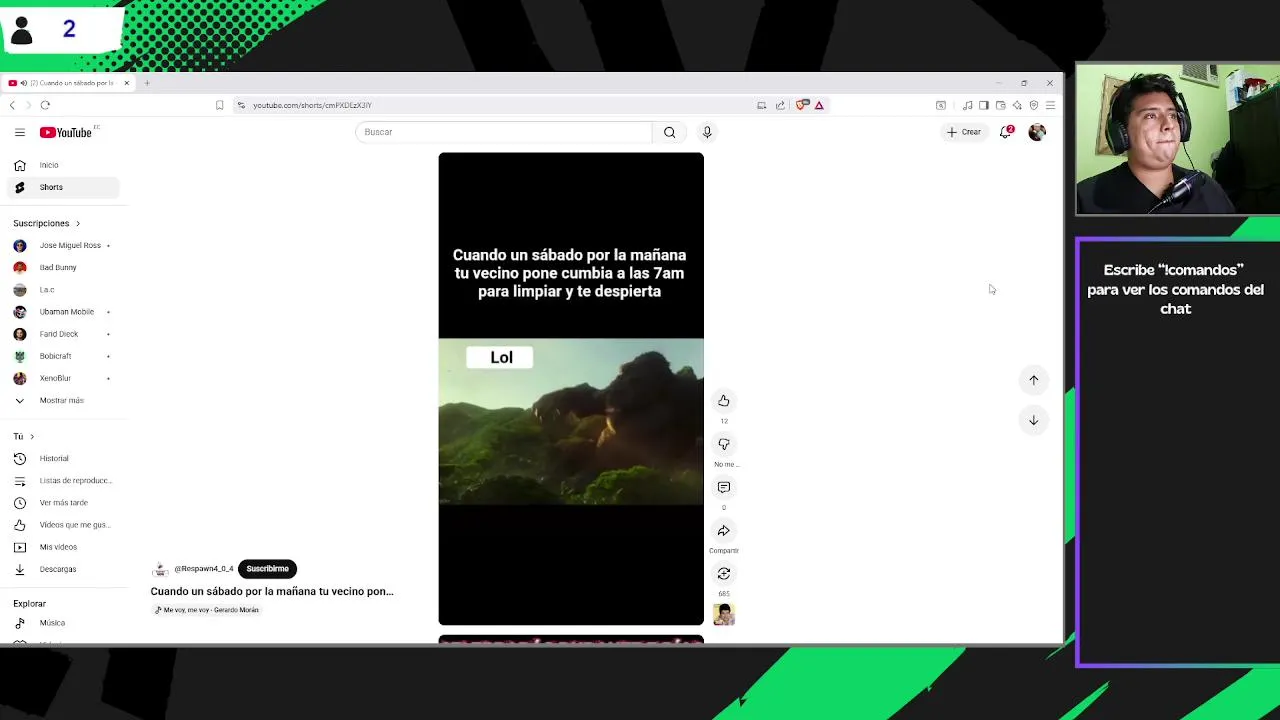The height and width of the screenshot is (720, 1280).
Task: Open Ver más tarde
Action: [x=62, y=503]
